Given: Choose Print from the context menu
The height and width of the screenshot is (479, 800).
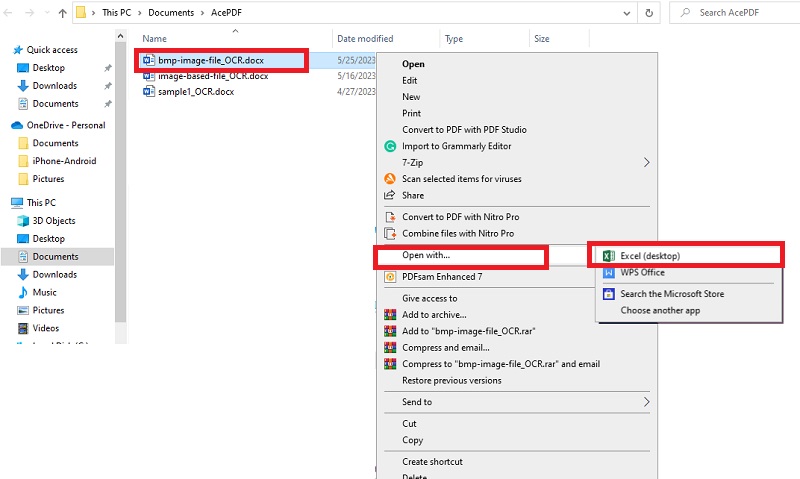Looking at the screenshot, I should tap(411, 113).
